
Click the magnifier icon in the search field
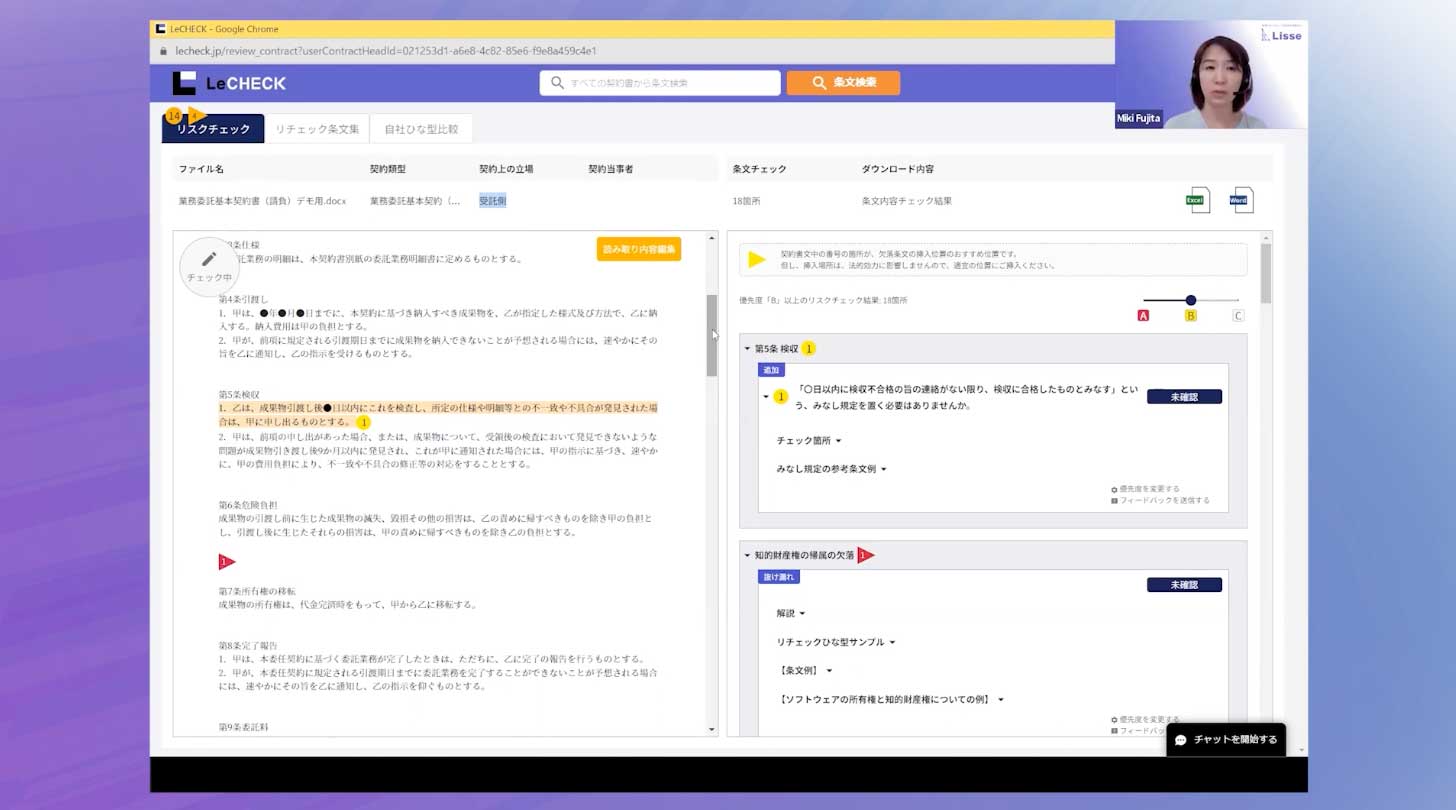(x=557, y=83)
